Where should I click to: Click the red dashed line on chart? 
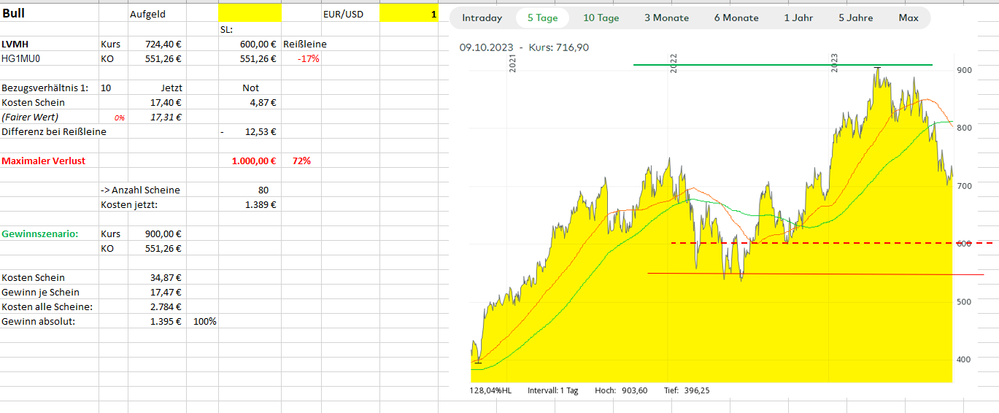pyautogui.click(x=800, y=243)
